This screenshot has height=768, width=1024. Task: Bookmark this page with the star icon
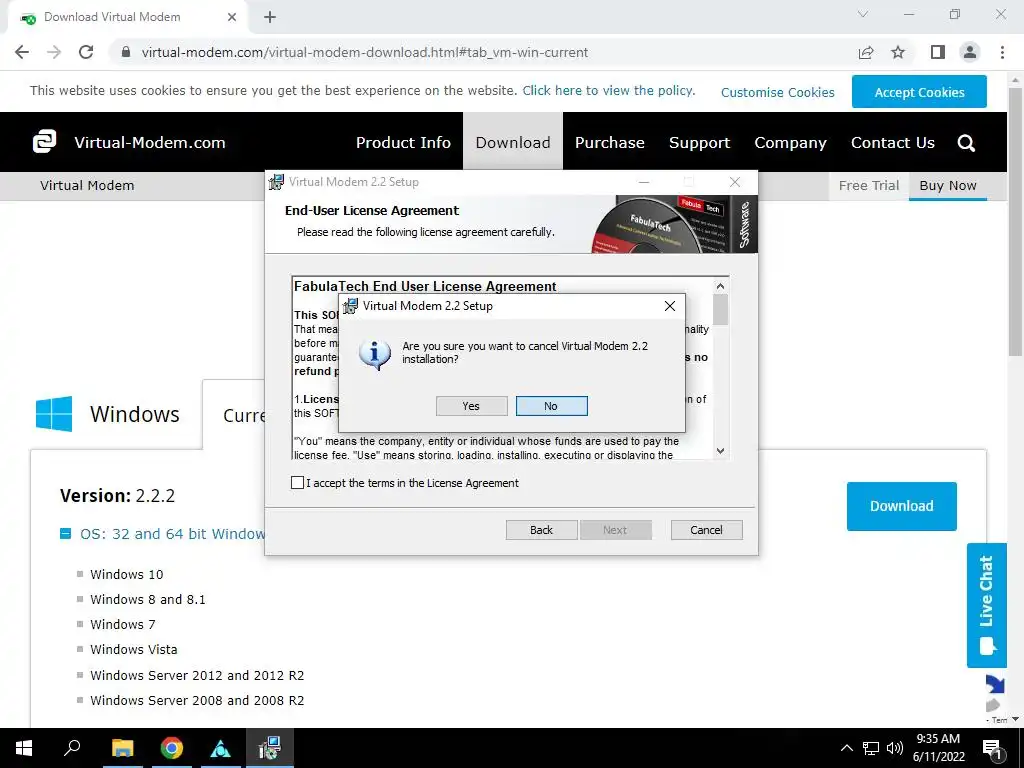[x=898, y=52]
